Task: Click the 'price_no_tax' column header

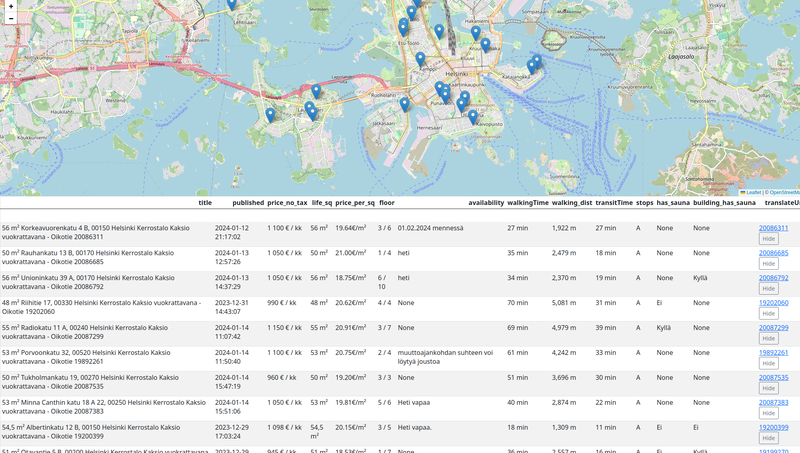Action: tap(287, 203)
